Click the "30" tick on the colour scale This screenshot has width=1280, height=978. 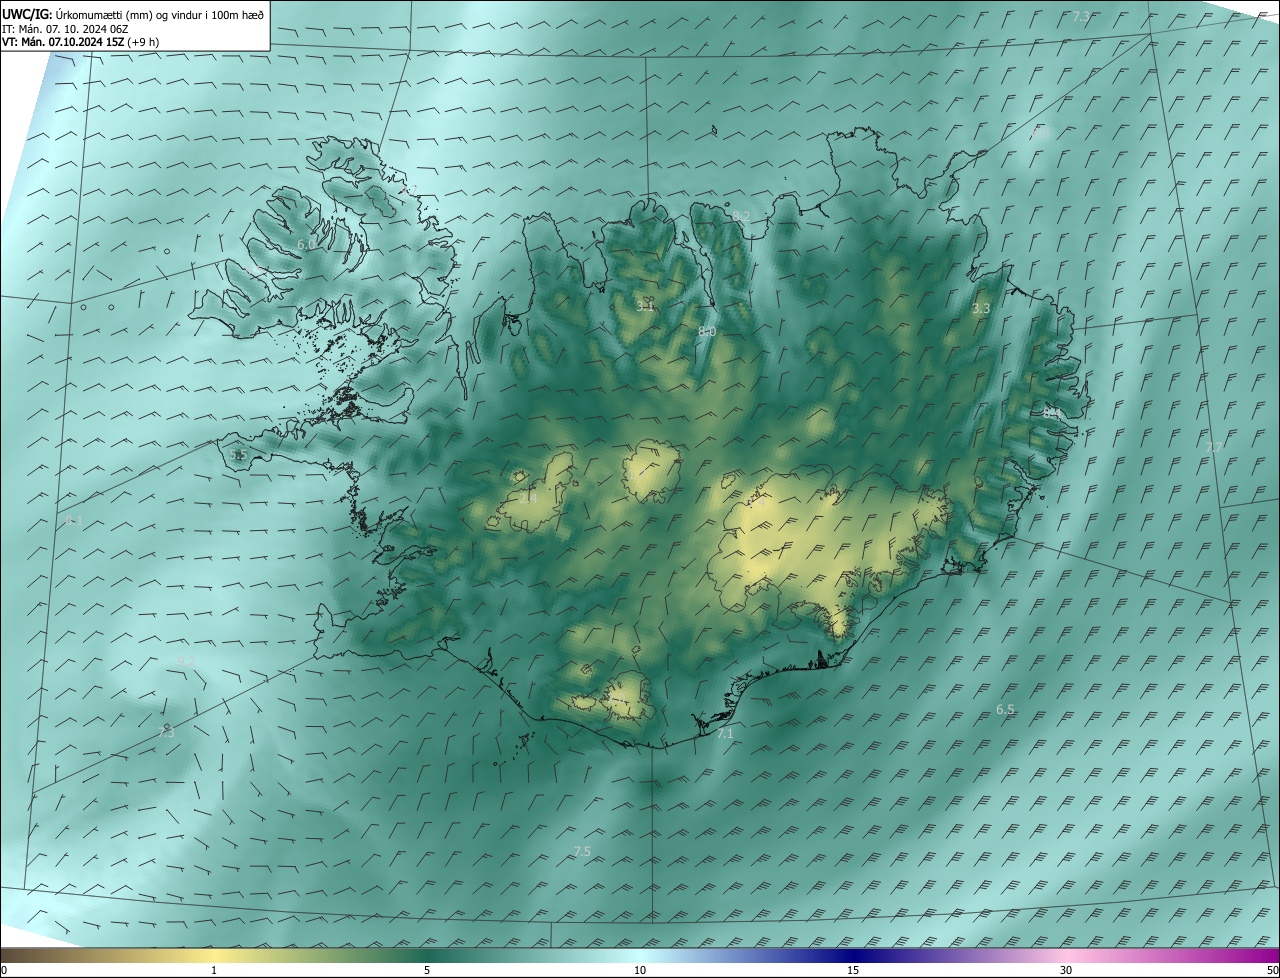pos(1066,971)
